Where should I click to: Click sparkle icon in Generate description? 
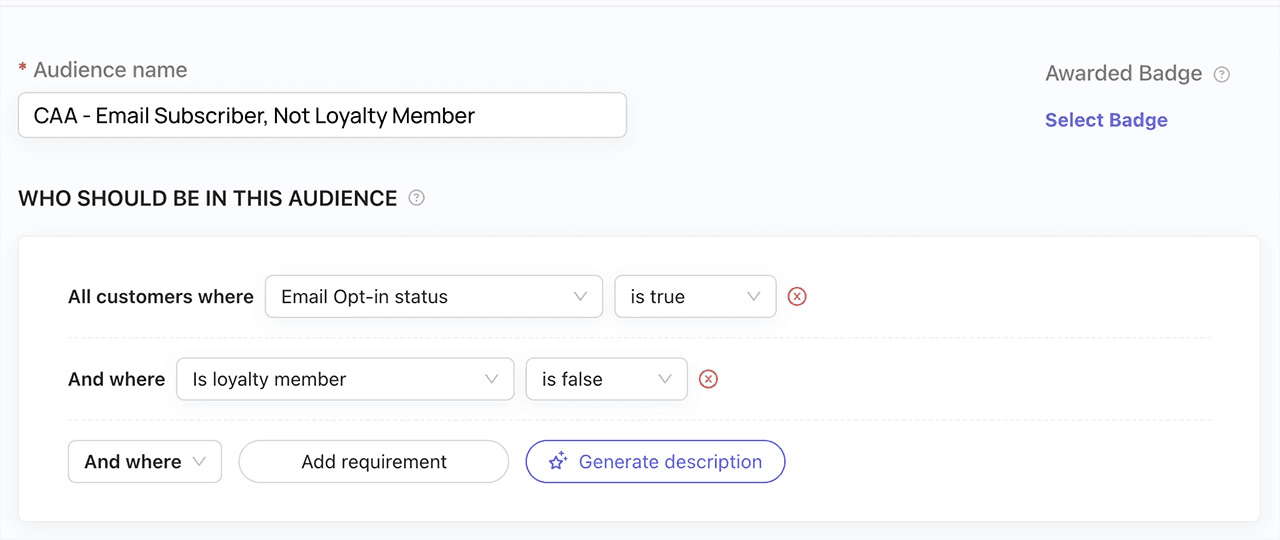click(x=558, y=462)
